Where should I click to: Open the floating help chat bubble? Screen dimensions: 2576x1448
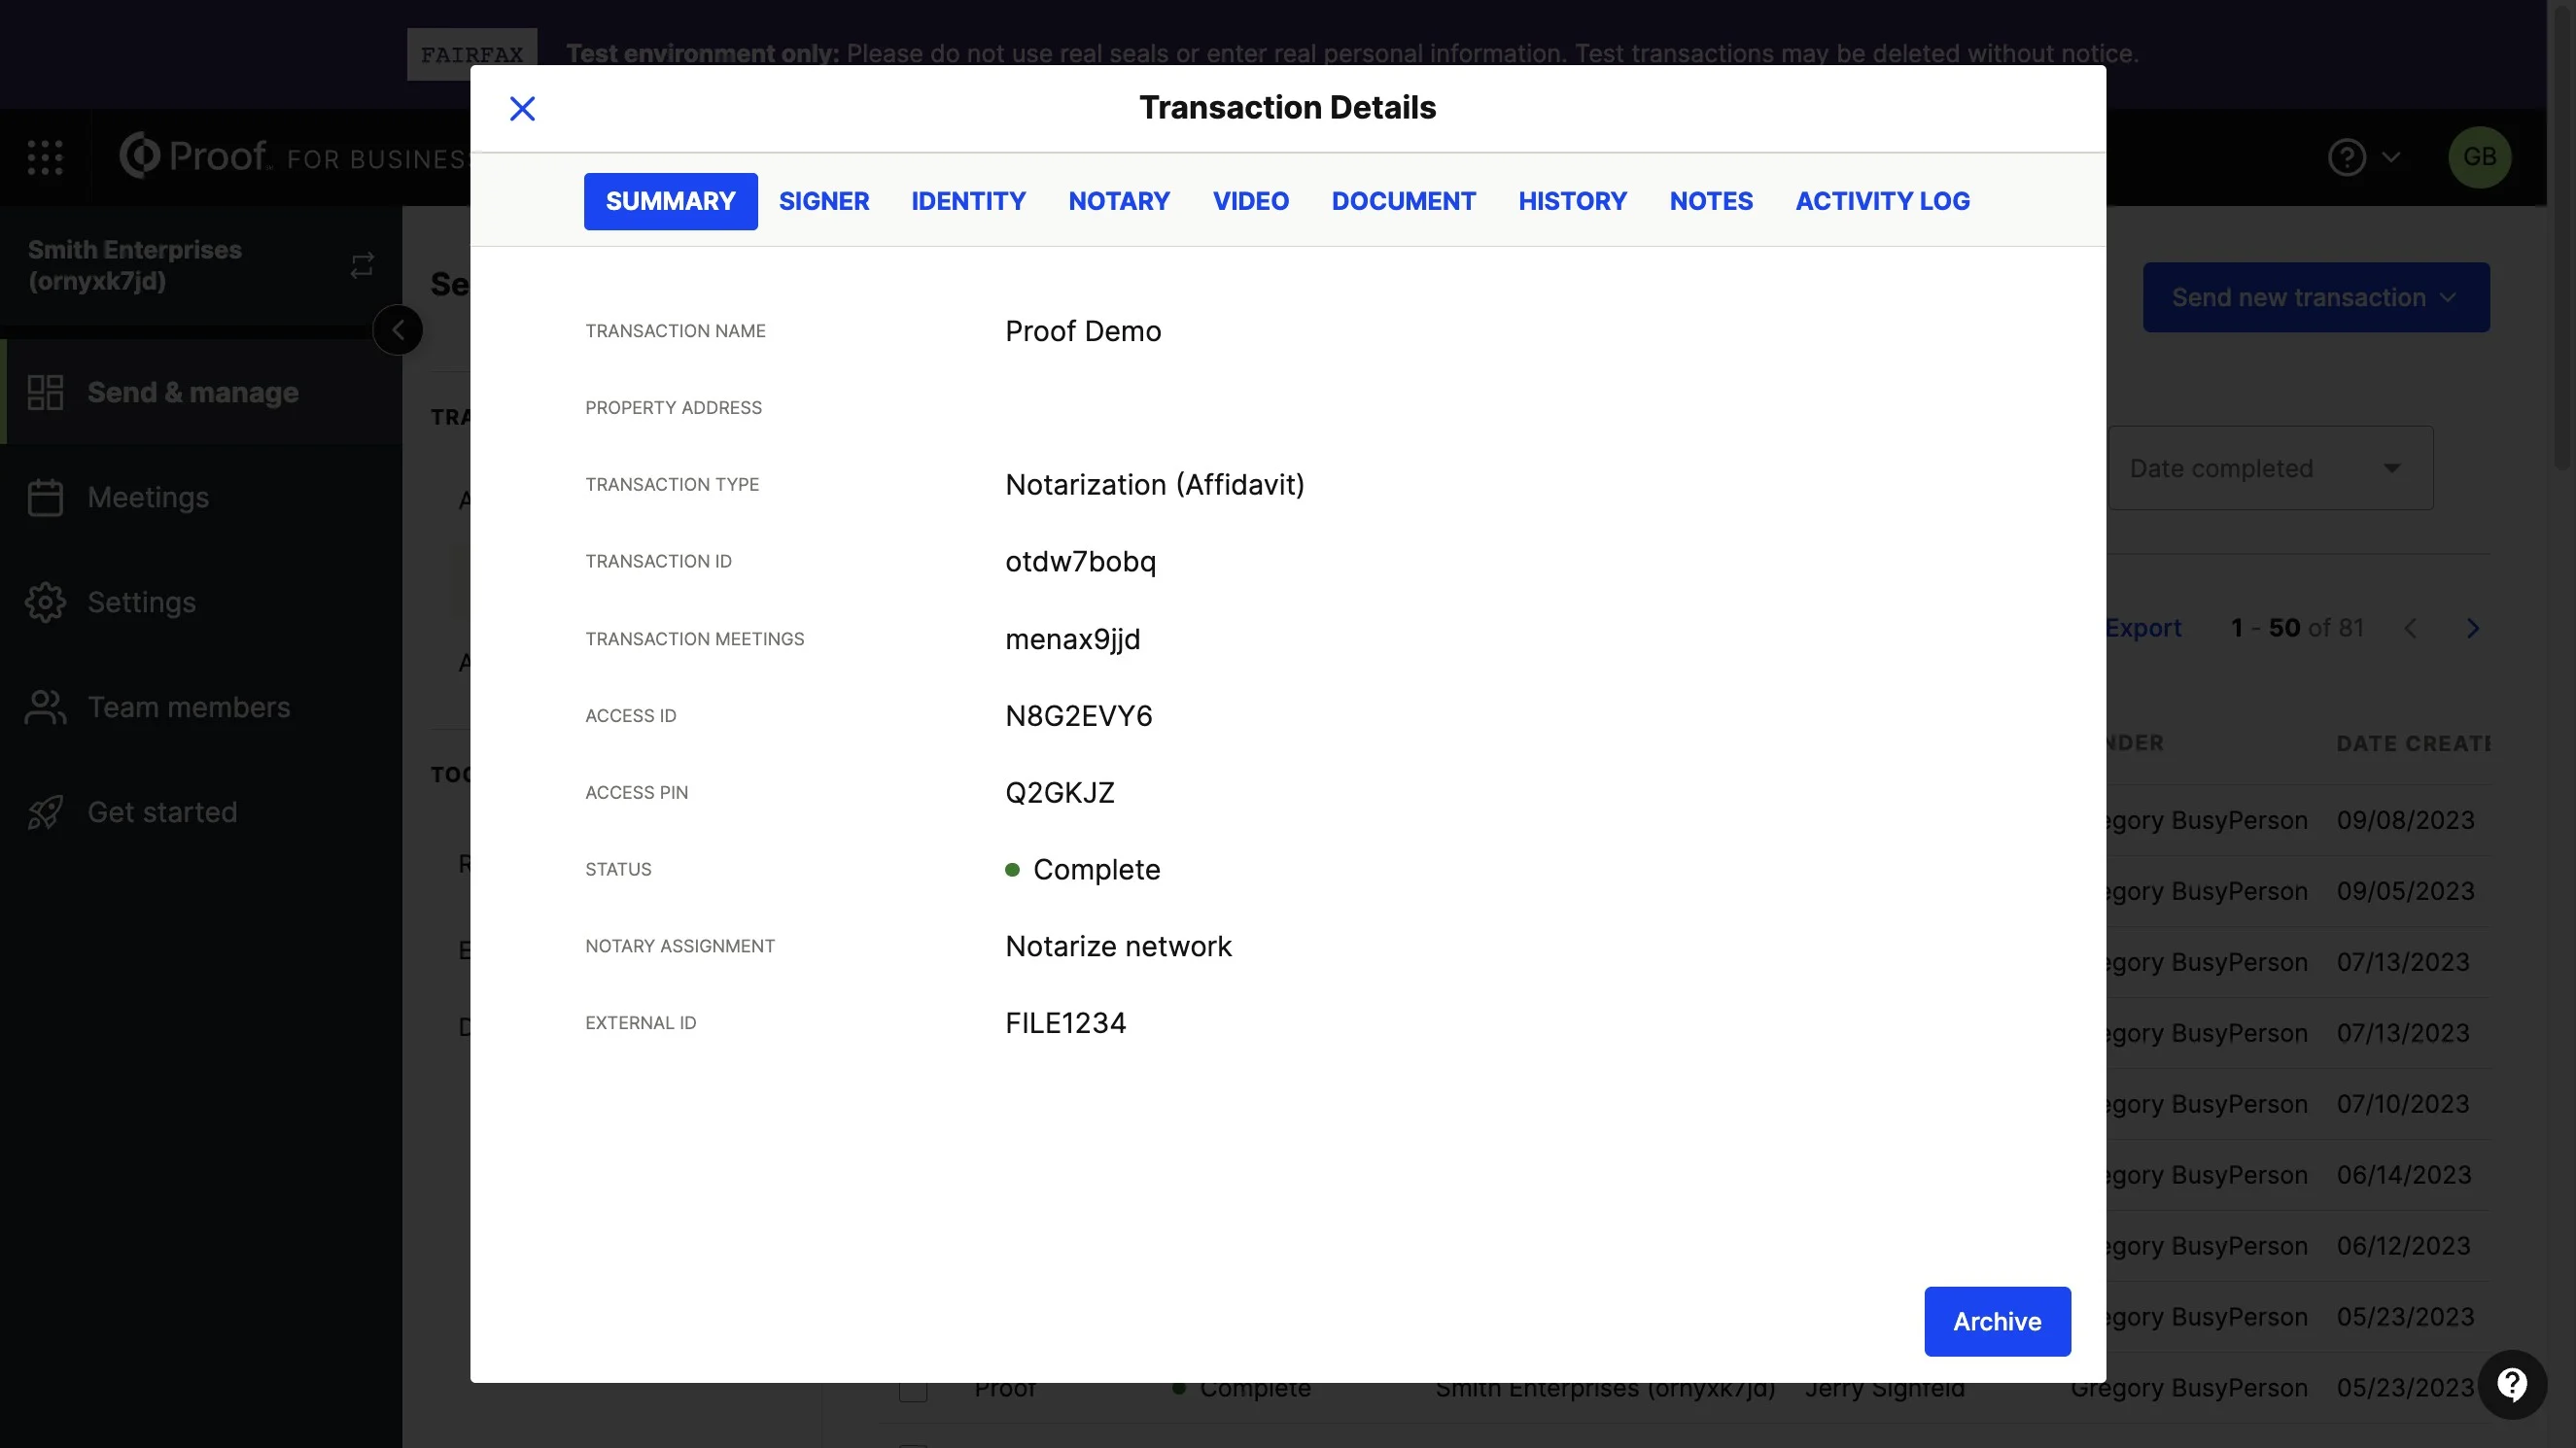point(2512,1384)
